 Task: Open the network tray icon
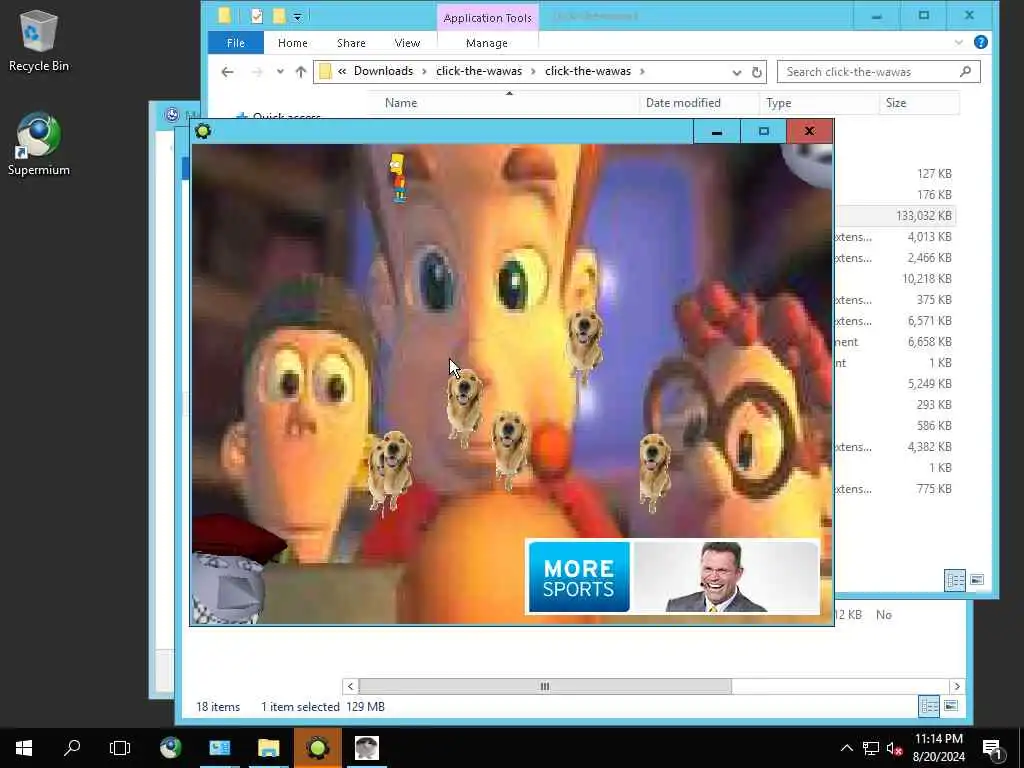(871, 748)
